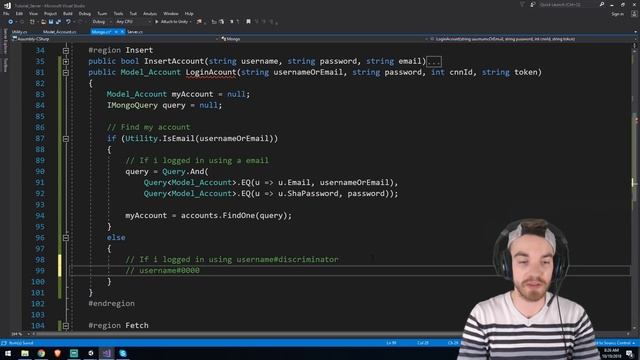Viewport: 640px width, 360px height.
Task: Click the notifications flag filter icon
Action: [x=522, y=4]
